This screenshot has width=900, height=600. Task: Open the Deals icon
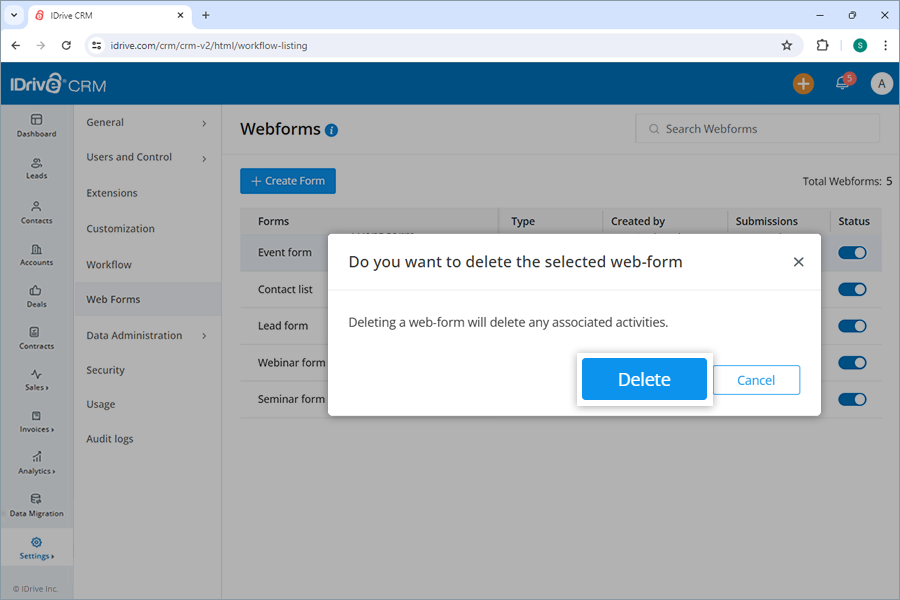pos(36,294)
